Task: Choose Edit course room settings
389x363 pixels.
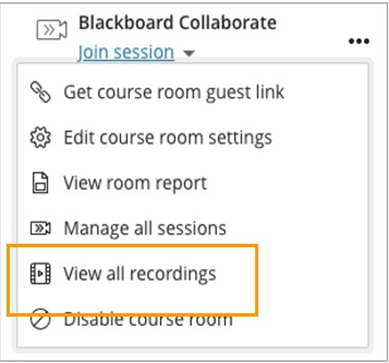Action: 168,137
